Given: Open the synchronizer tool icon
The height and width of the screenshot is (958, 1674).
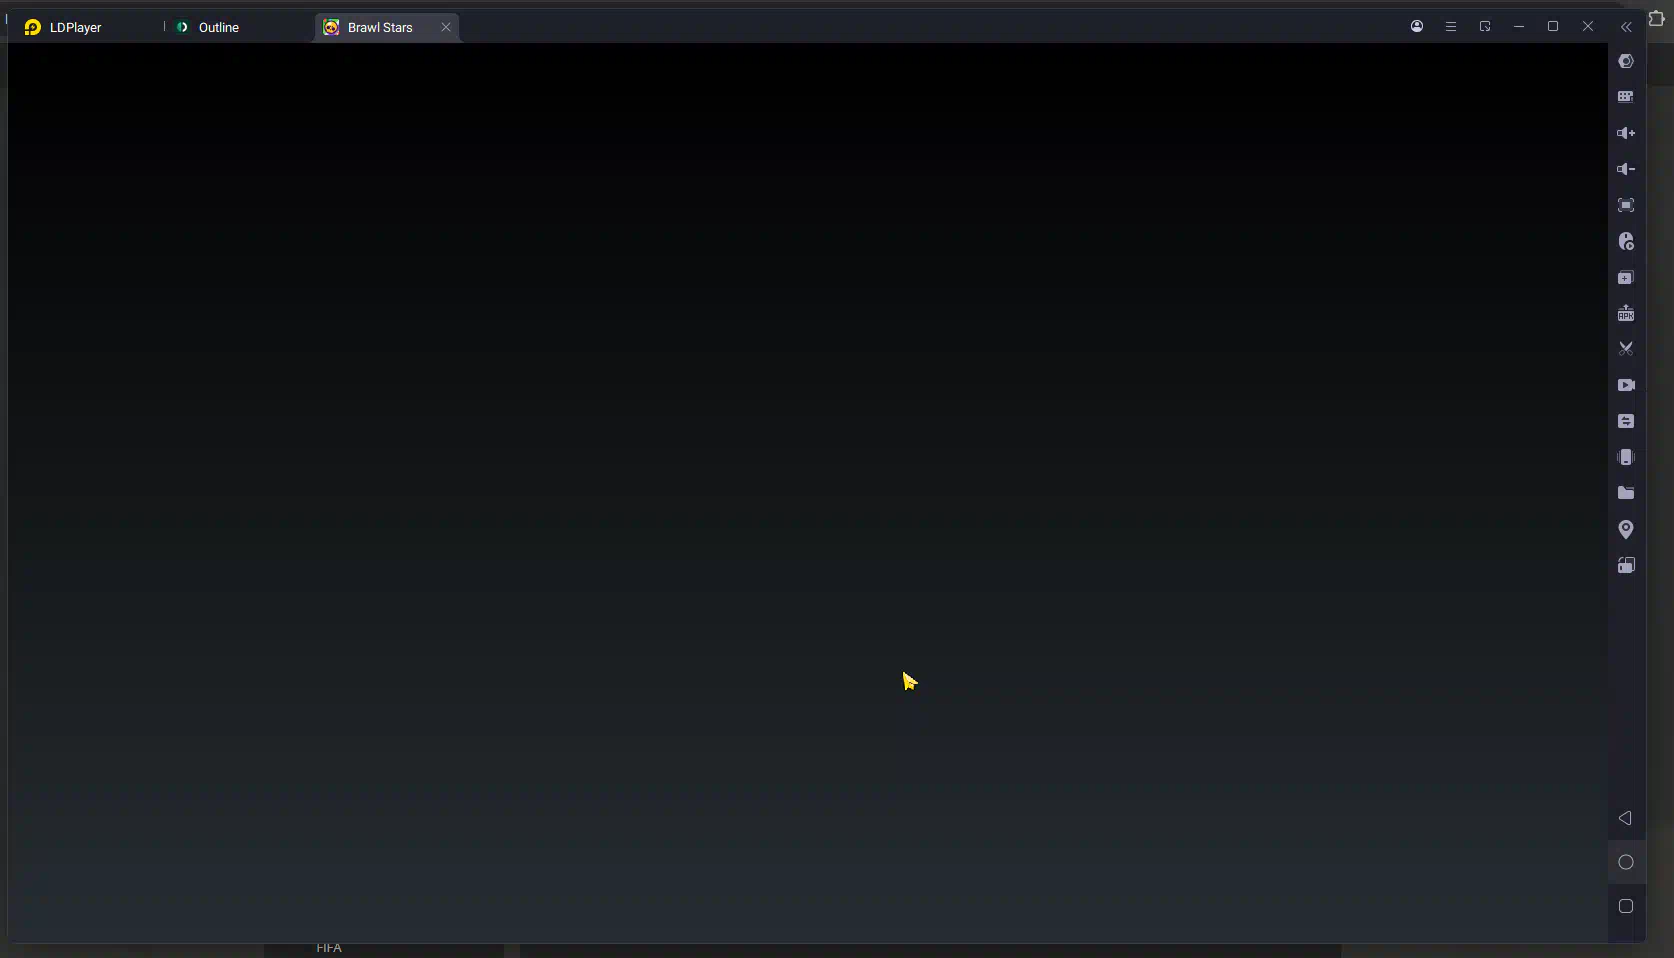Looking at the screenshot, I should 1626,421.
